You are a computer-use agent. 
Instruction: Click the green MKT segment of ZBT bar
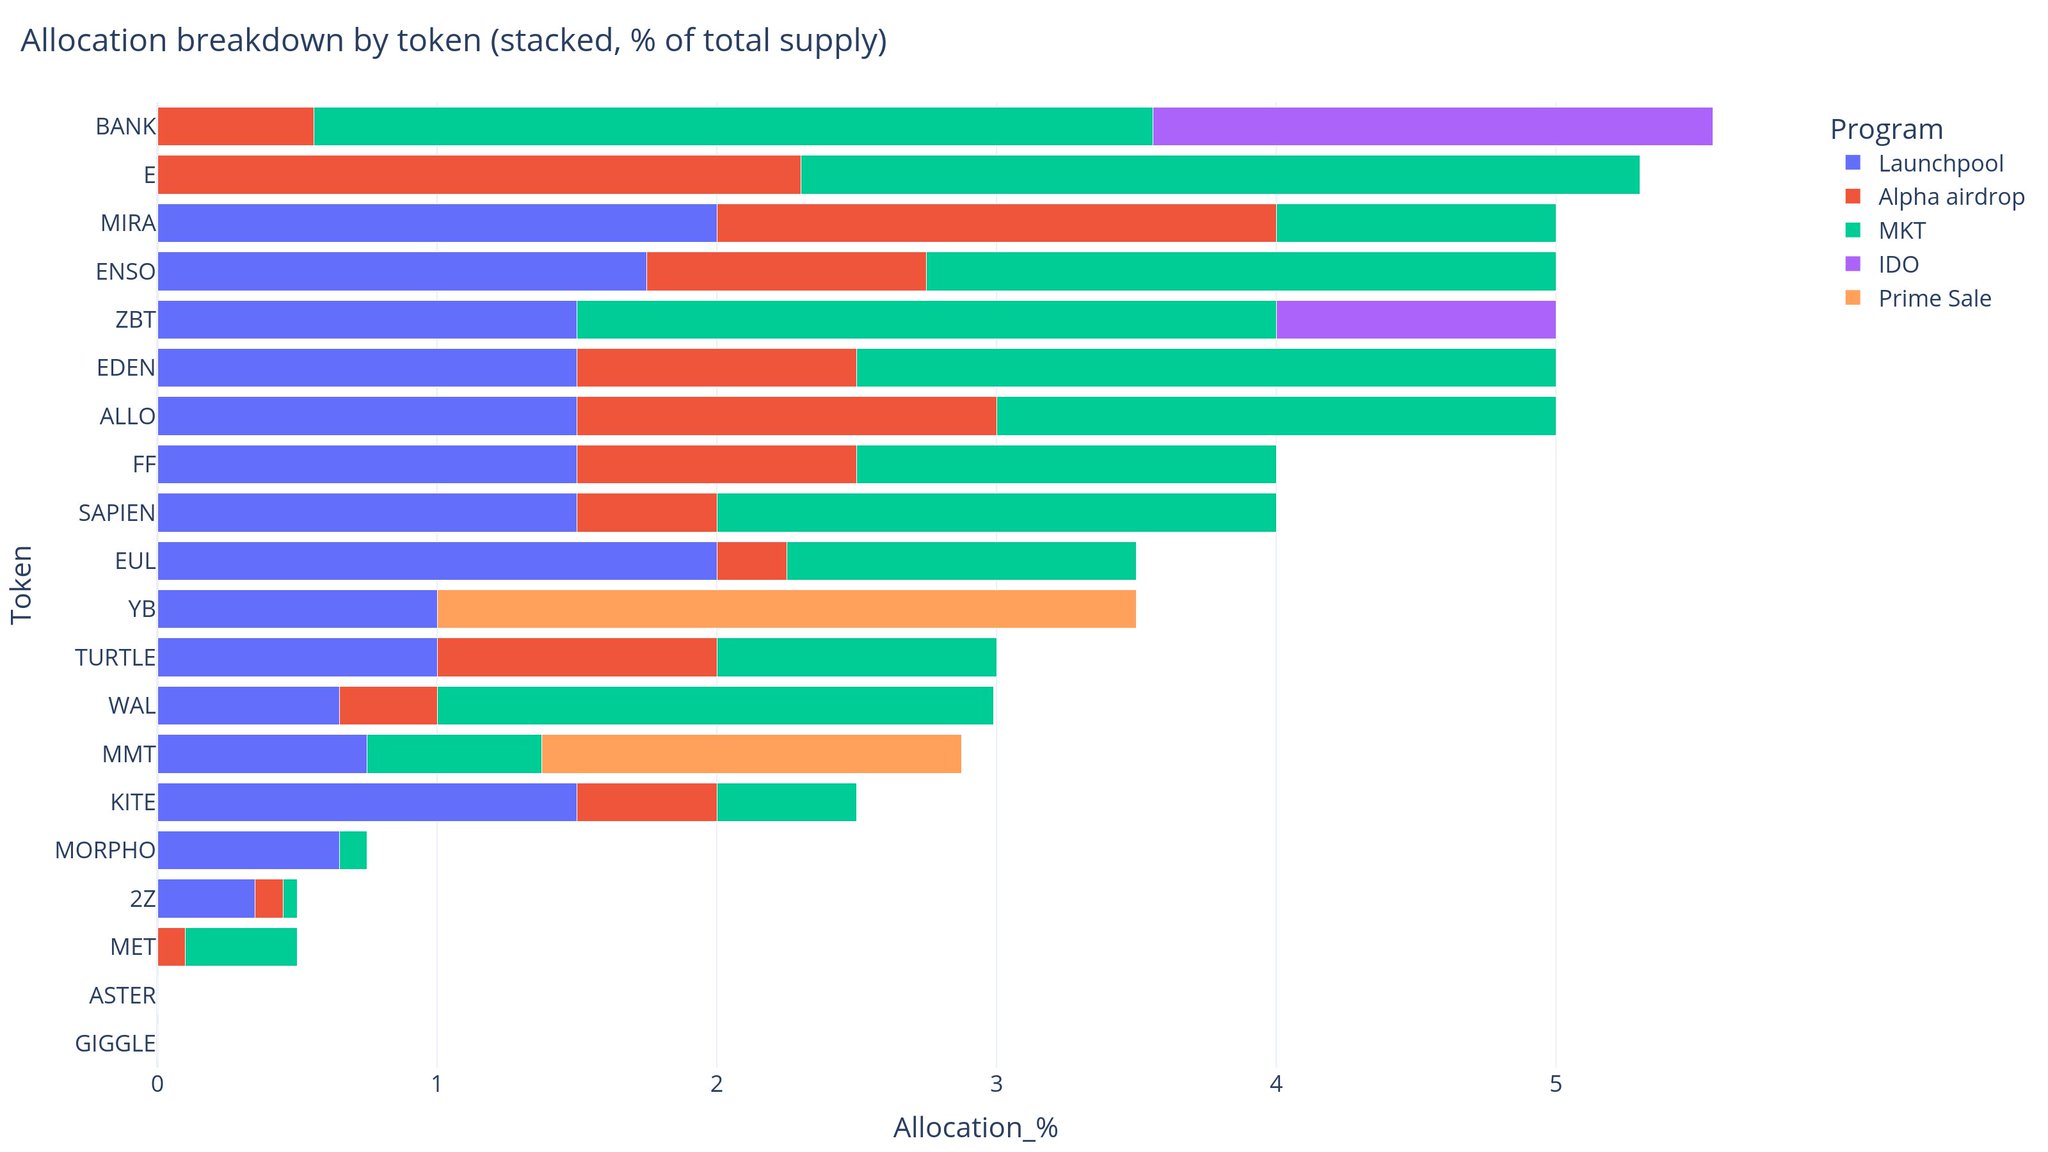tap(926, 320)
